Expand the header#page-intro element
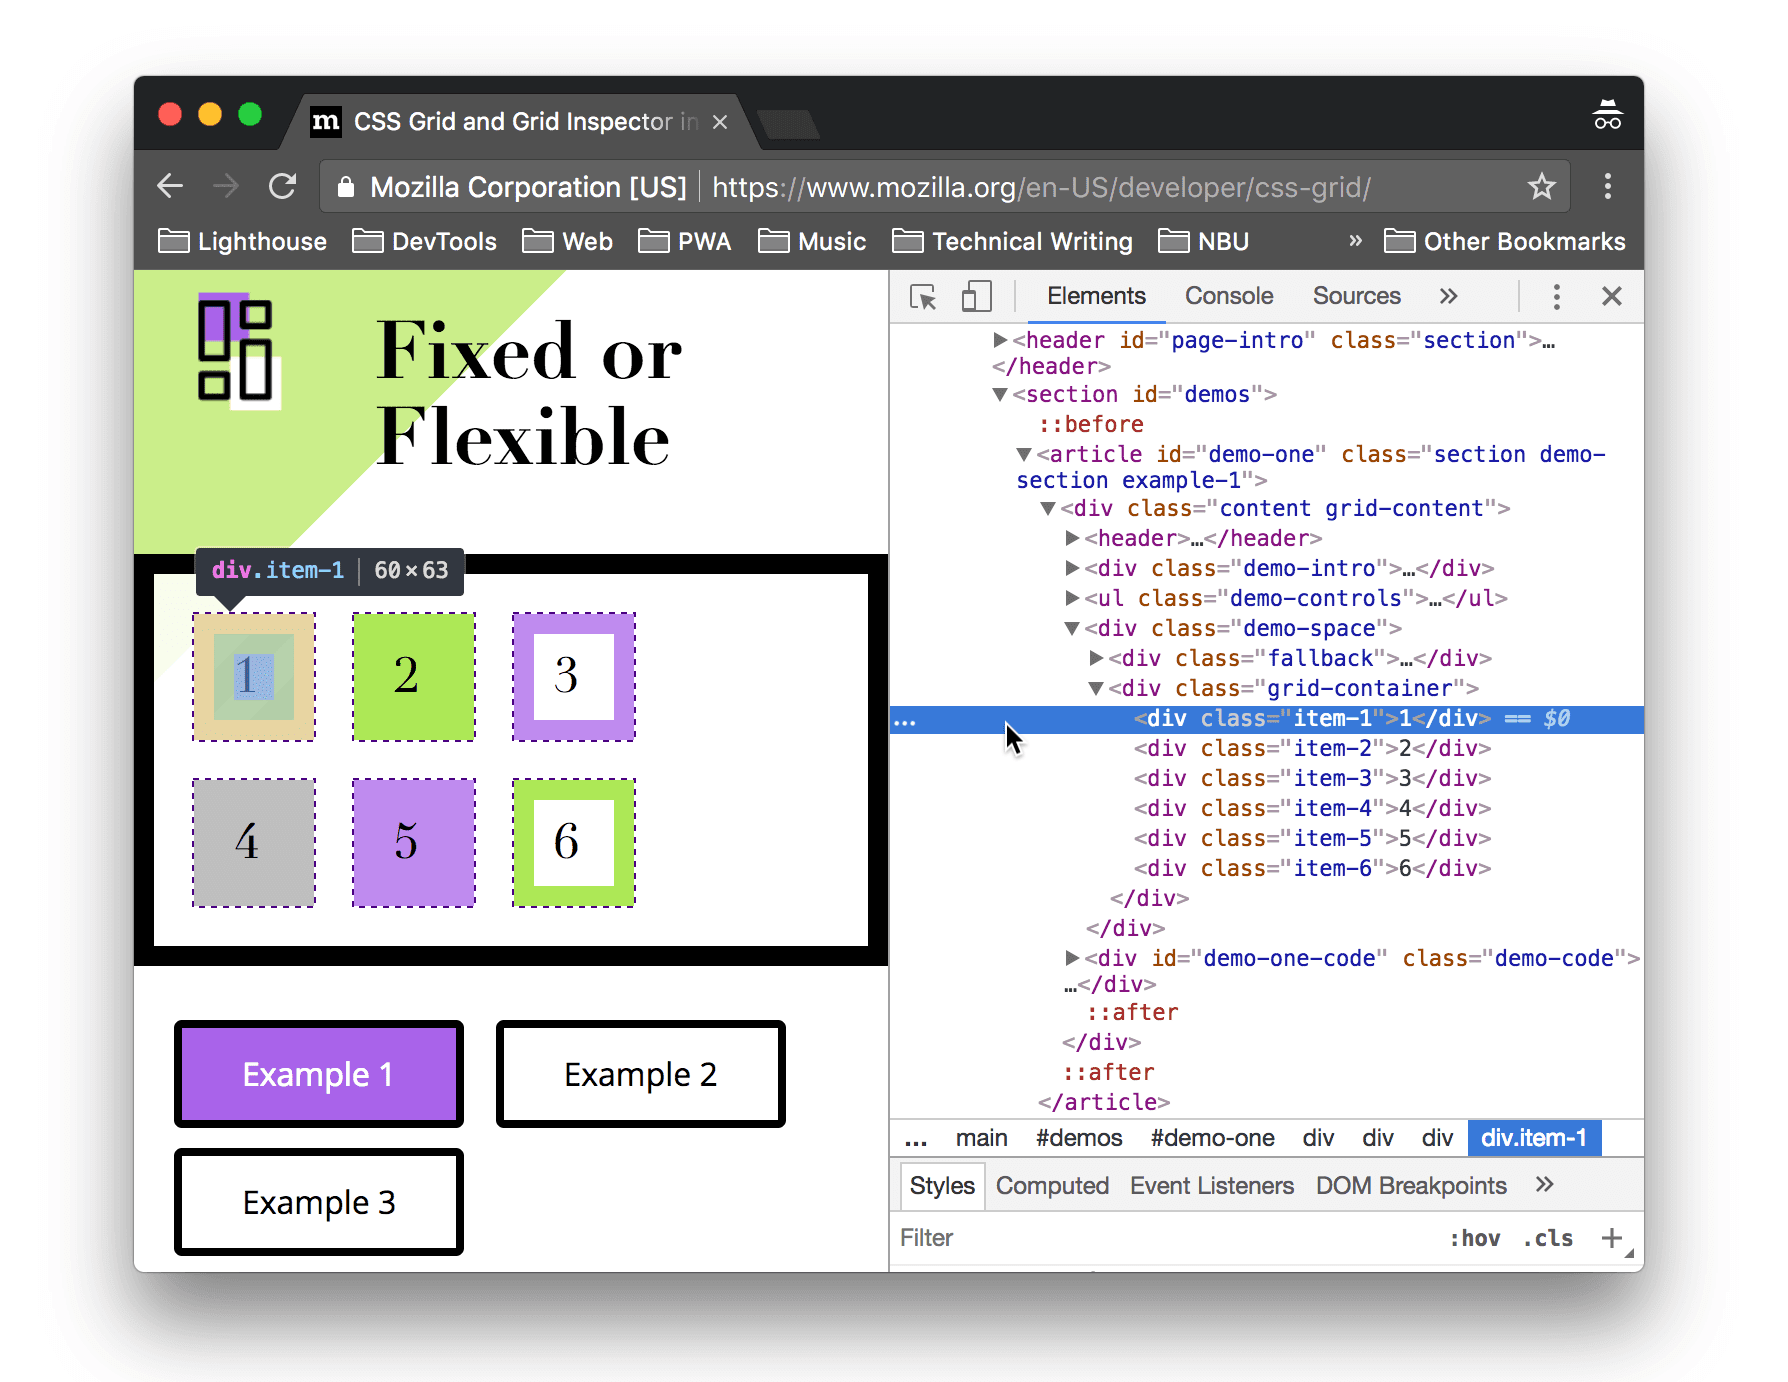This screenshot has width=1788, height=1382. pos(1000,340)
